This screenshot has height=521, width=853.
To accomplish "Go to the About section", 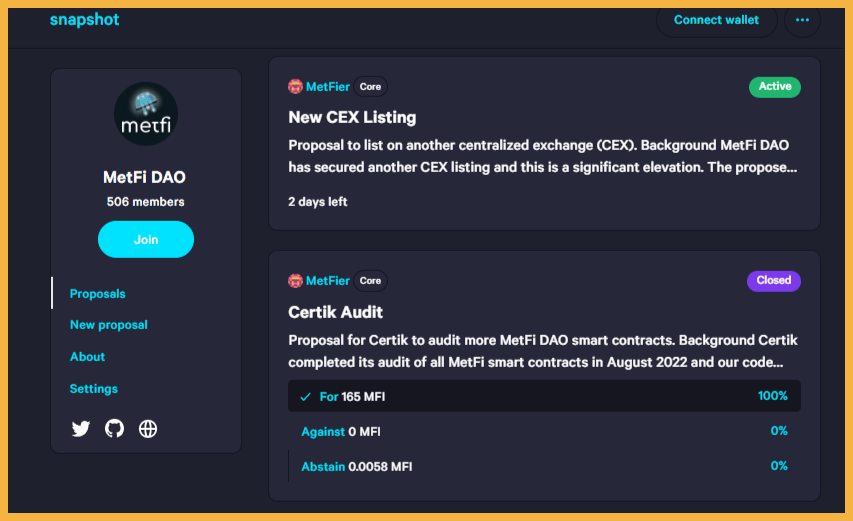I will coord(87,357).
